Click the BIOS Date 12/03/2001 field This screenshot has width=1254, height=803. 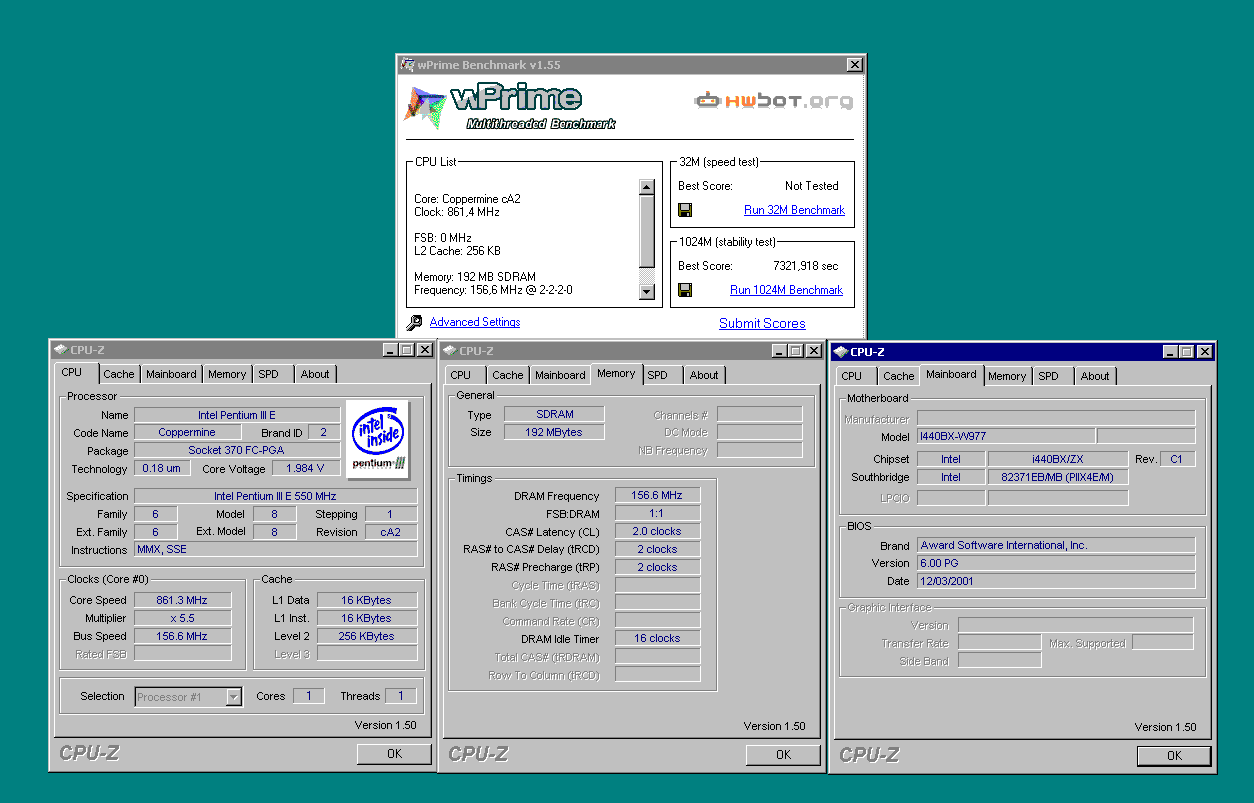(1056, 581)
